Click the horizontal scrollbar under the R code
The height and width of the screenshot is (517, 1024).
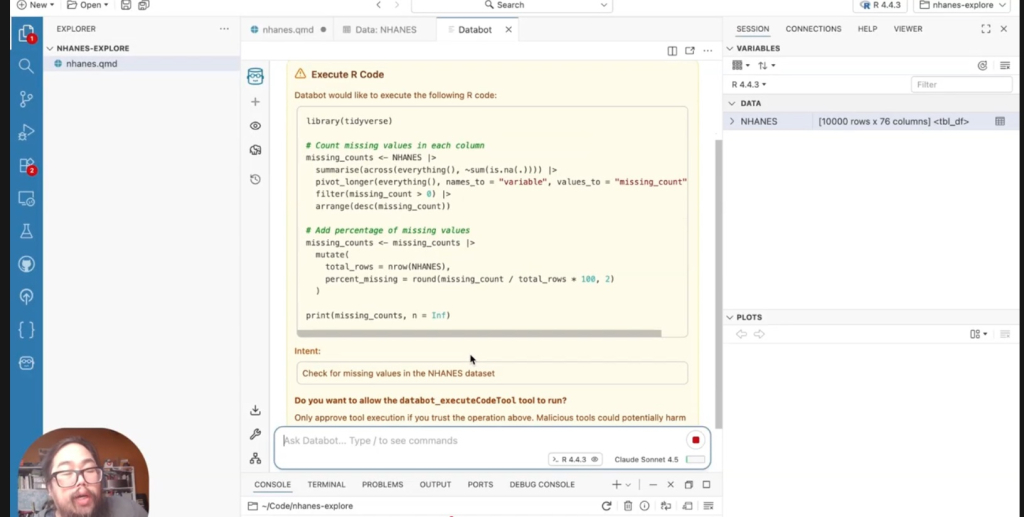click(479, 334)
